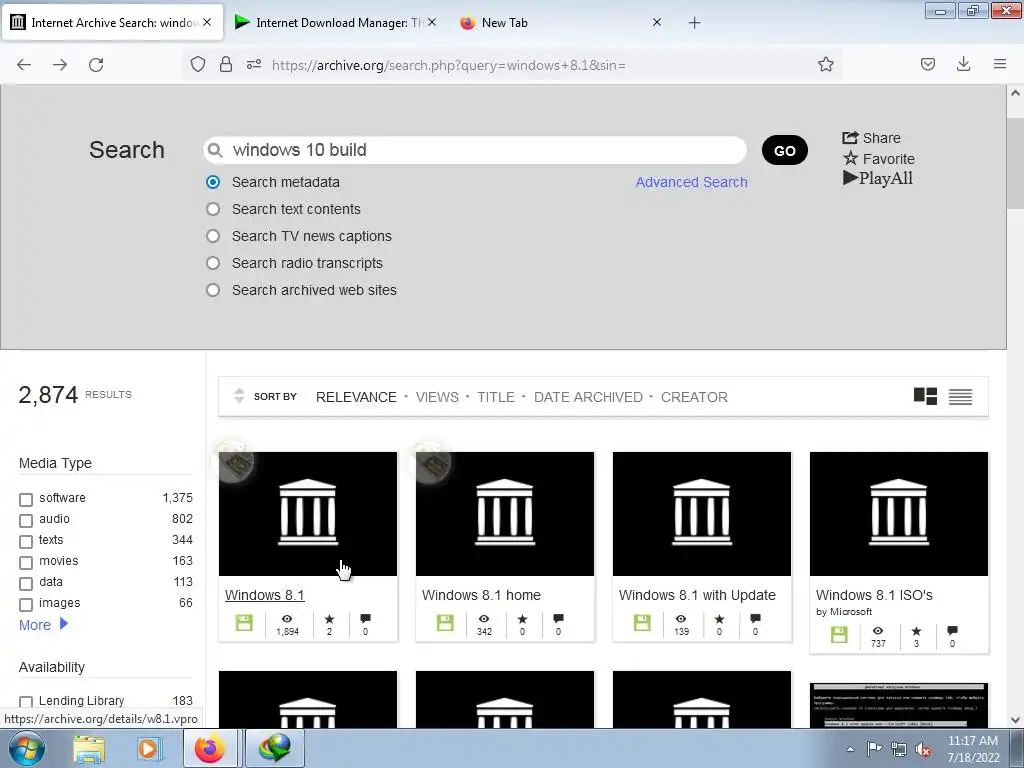Sort results by Date Archived

click(x=588, y=397)
